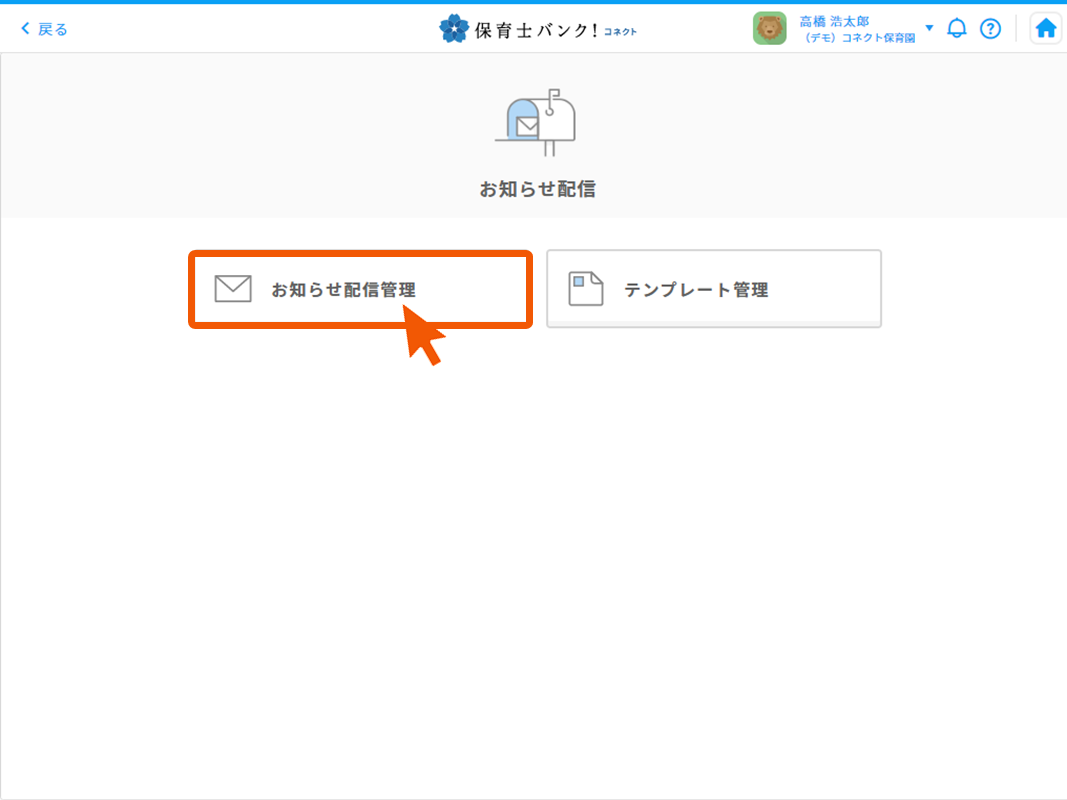Open テンプレート管理
The height and width of the screenshot is (800, 1067).
tap(696, 290)
